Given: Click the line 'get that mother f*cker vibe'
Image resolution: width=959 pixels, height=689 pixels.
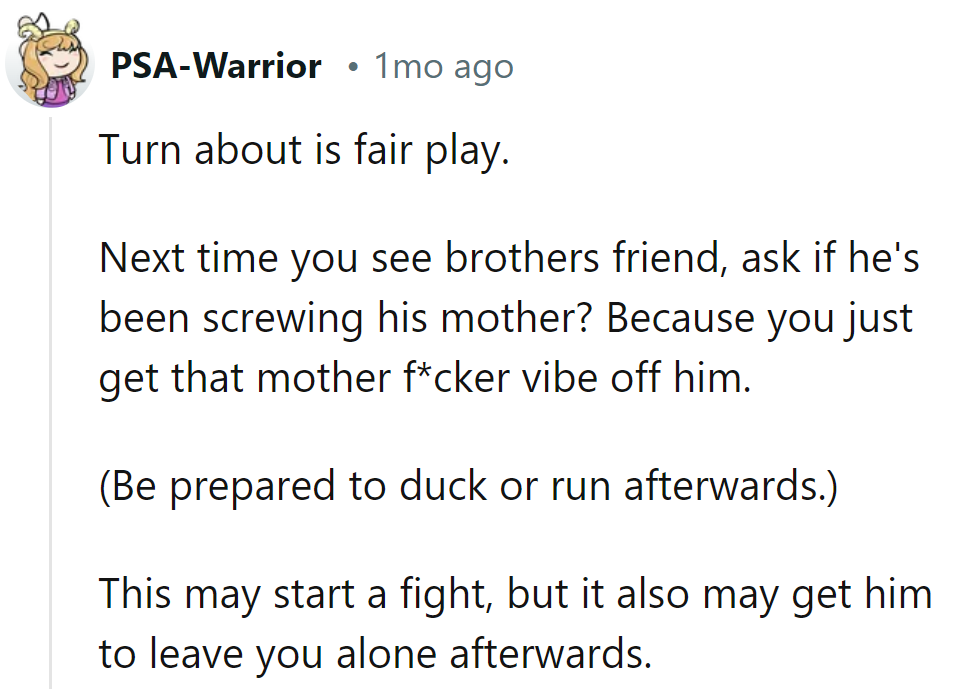Looking at the screenshot, I should click(x=425, y=377).
